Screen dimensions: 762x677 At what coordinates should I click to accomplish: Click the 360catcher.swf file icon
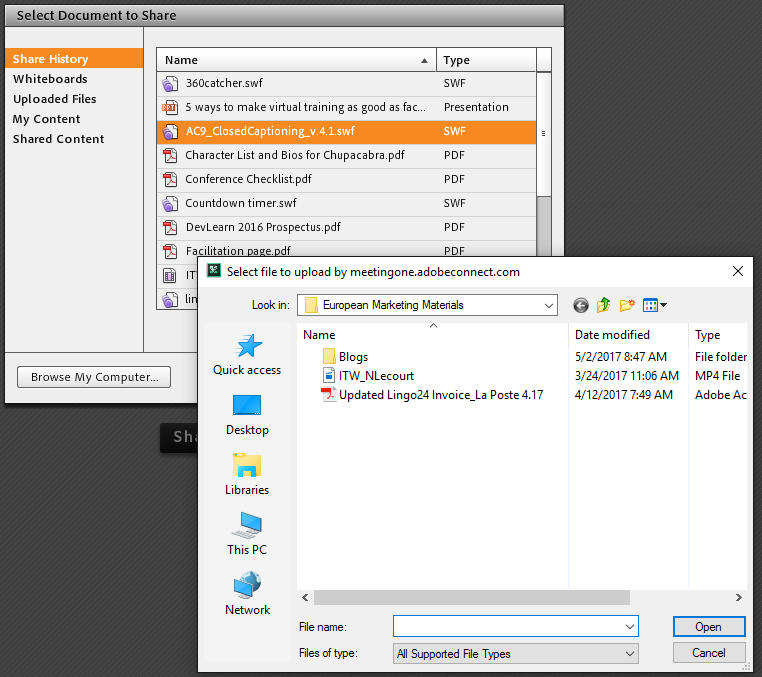170,84
